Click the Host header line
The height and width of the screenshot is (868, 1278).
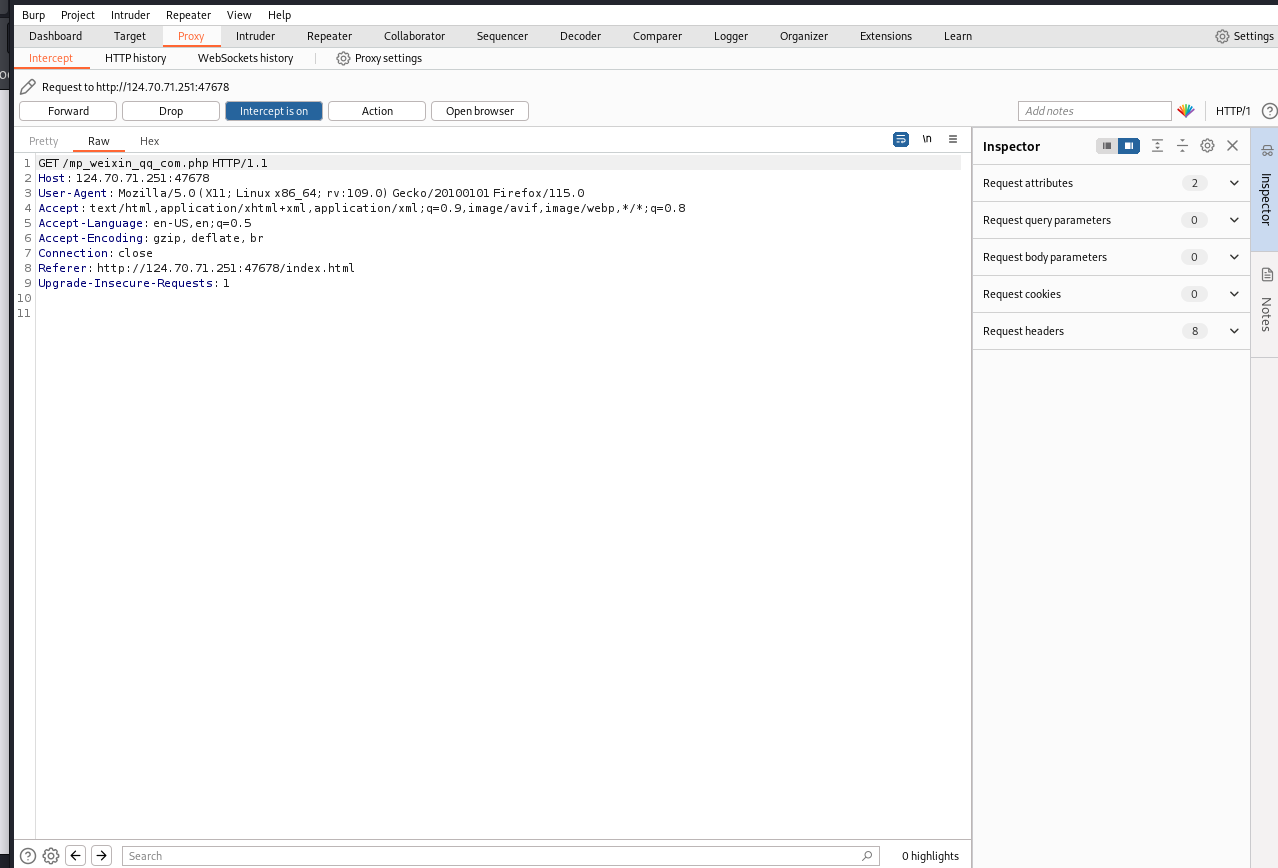click(x=124, y=178)
